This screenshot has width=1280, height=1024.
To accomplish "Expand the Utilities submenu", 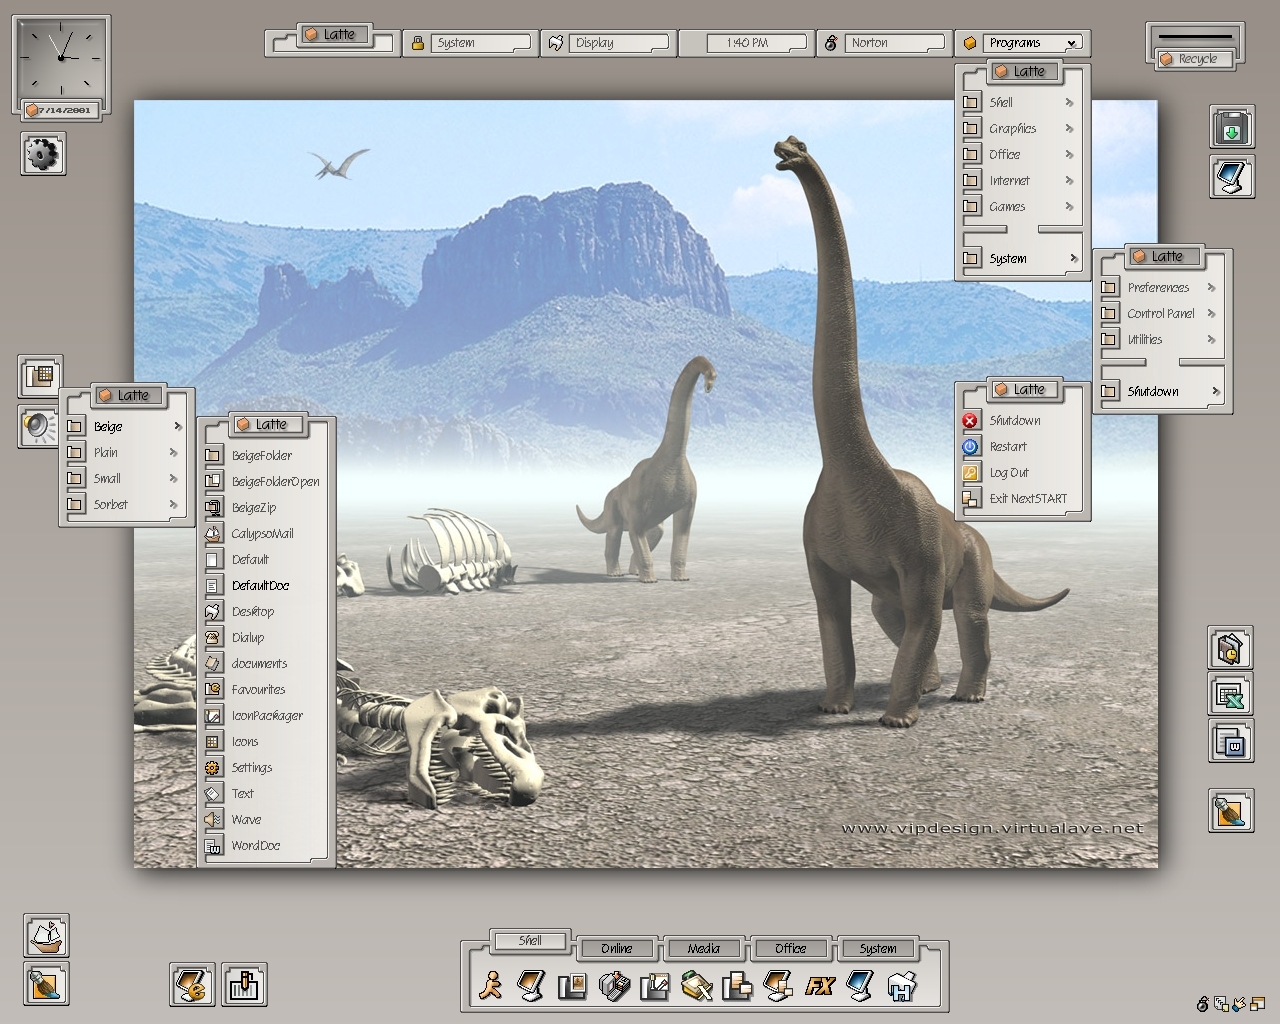I will (1160, 339).
